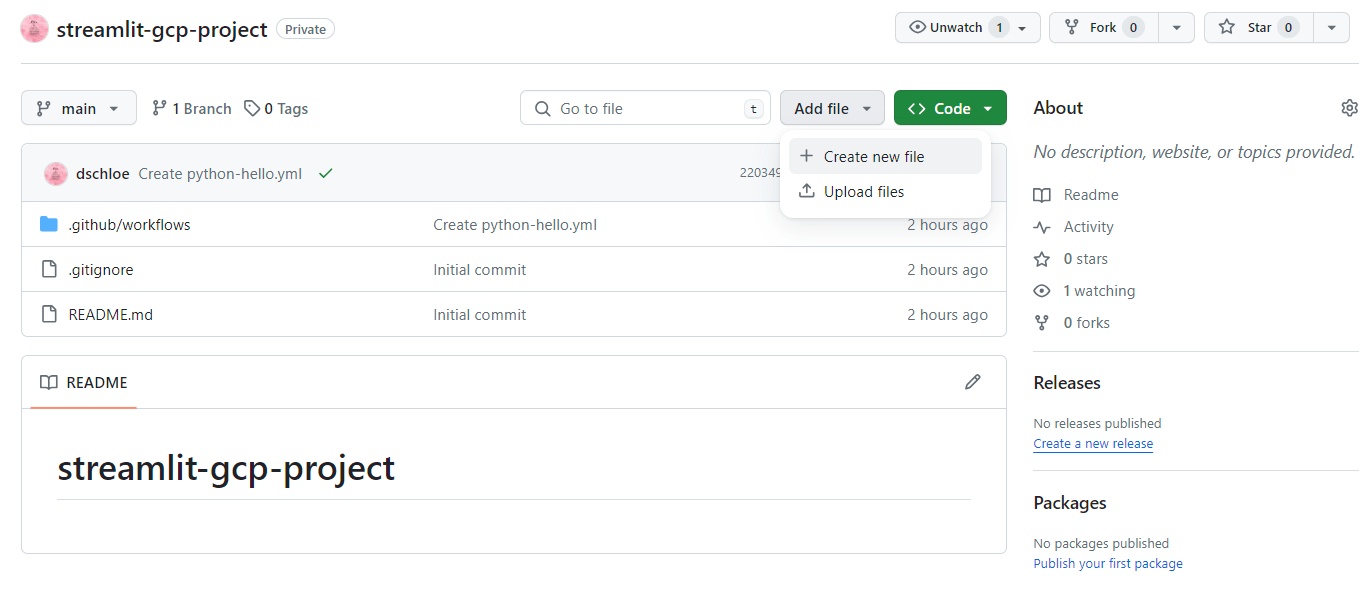
Task: Click the Activity pulse icon
Action: (1043, 226)
